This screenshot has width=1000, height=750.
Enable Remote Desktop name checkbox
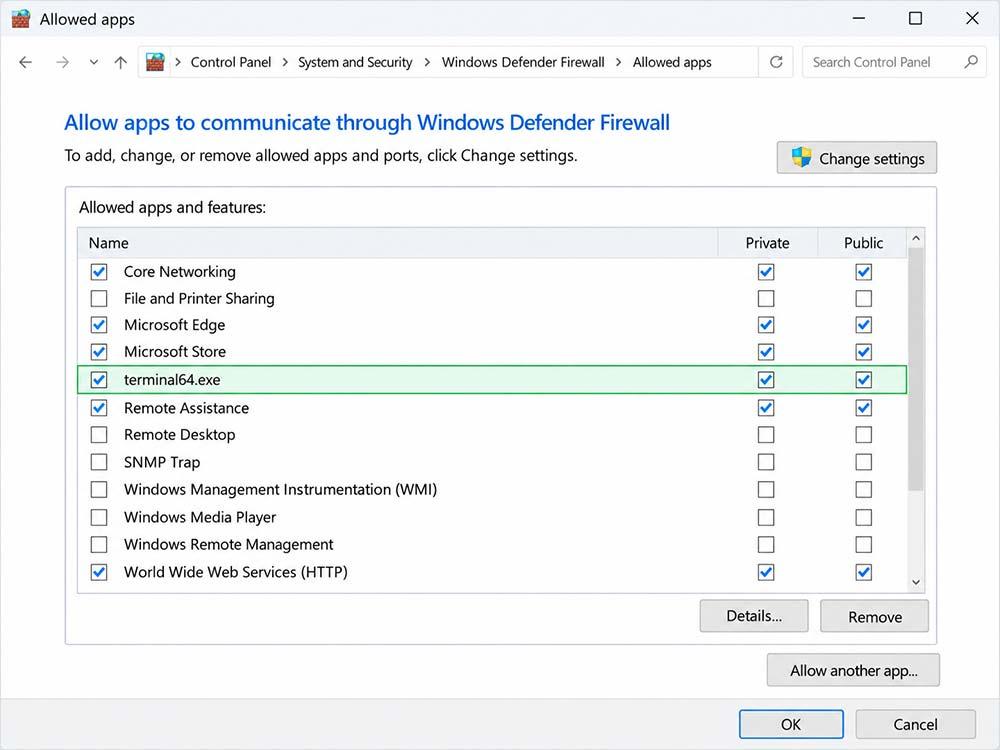[99, 435]
